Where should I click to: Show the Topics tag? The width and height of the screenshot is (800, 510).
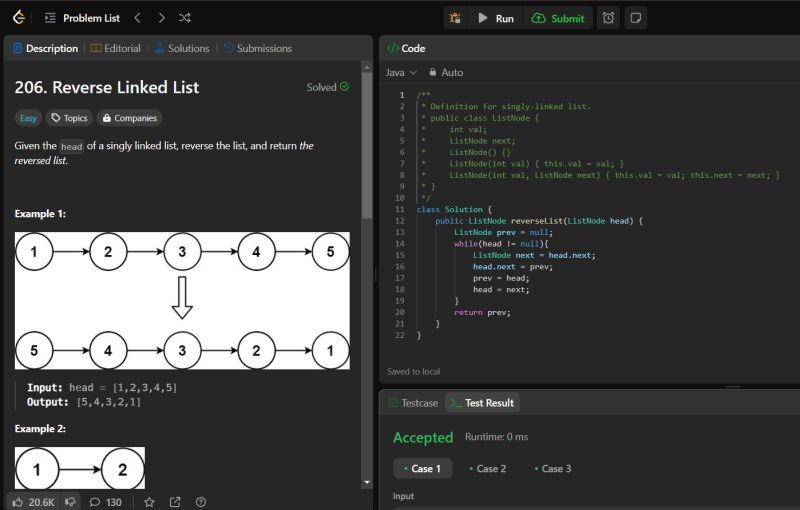click(69, 118)
